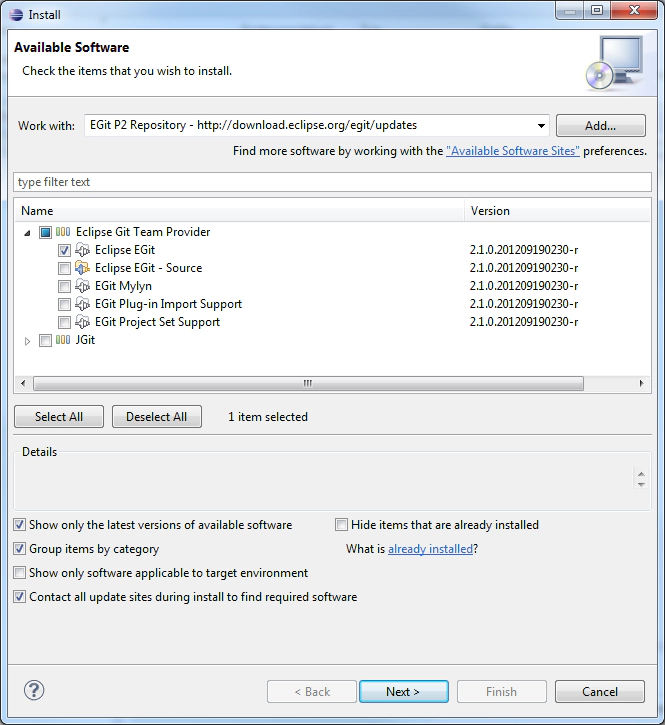The width and height of the screenshot is (665, 725).
Task: Sort list by Name column header
Action: pos(240,211)
